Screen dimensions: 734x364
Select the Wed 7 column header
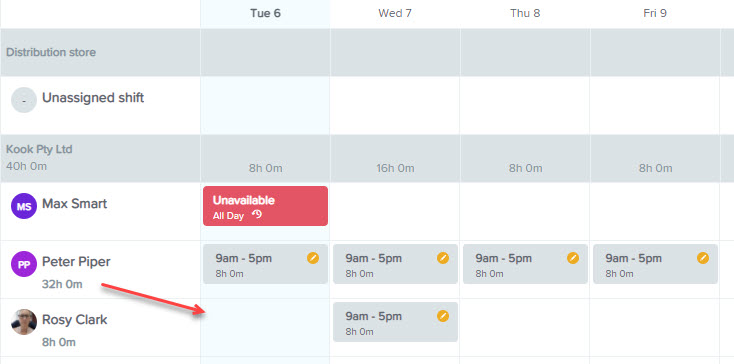[x=395, y=13]
